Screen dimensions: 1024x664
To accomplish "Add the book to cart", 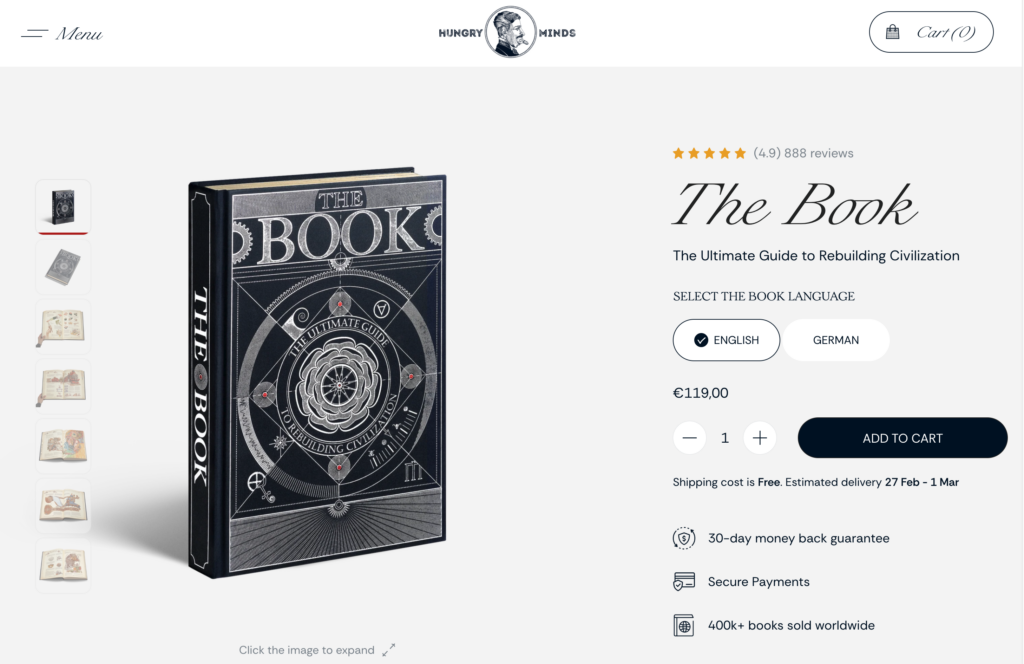I will tap(903, 438).
